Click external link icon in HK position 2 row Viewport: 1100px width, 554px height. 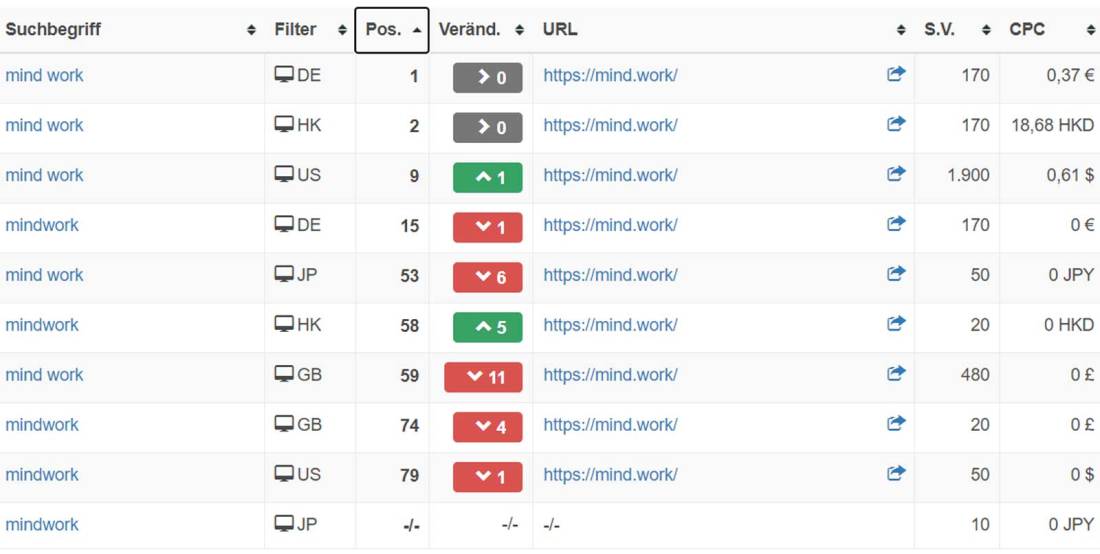pyautogui.click(x=896, y=124)
